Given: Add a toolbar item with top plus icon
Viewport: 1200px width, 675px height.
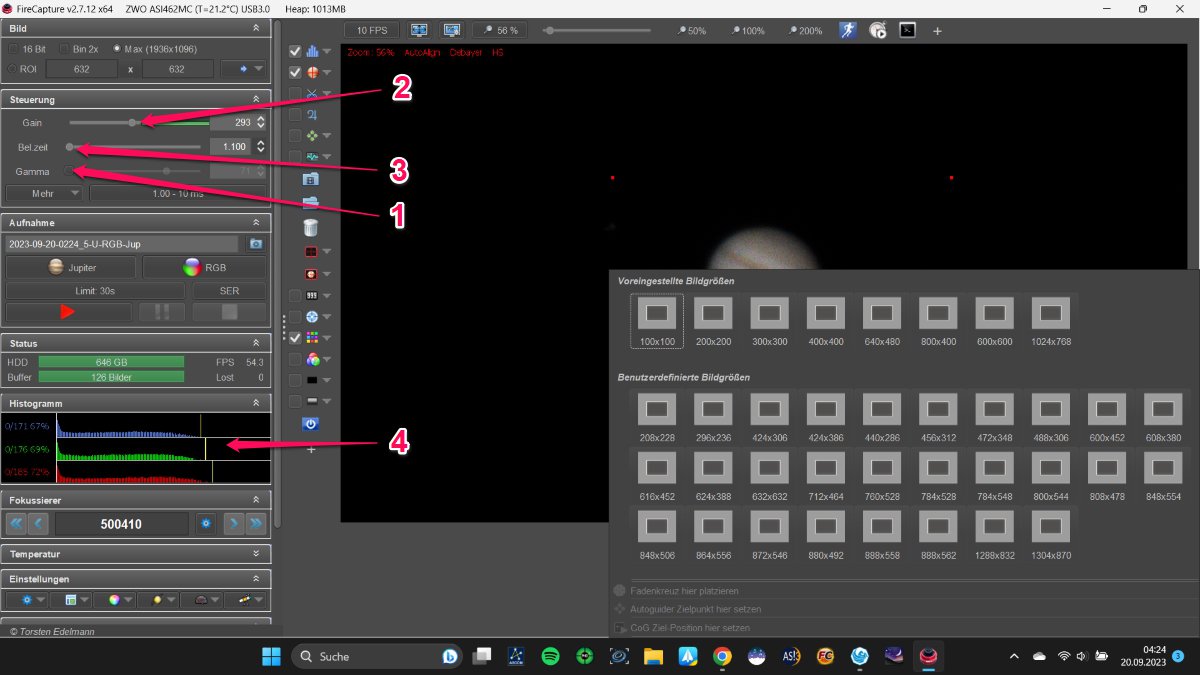Looking at the screenshot, I should click(x=937, y=30).
